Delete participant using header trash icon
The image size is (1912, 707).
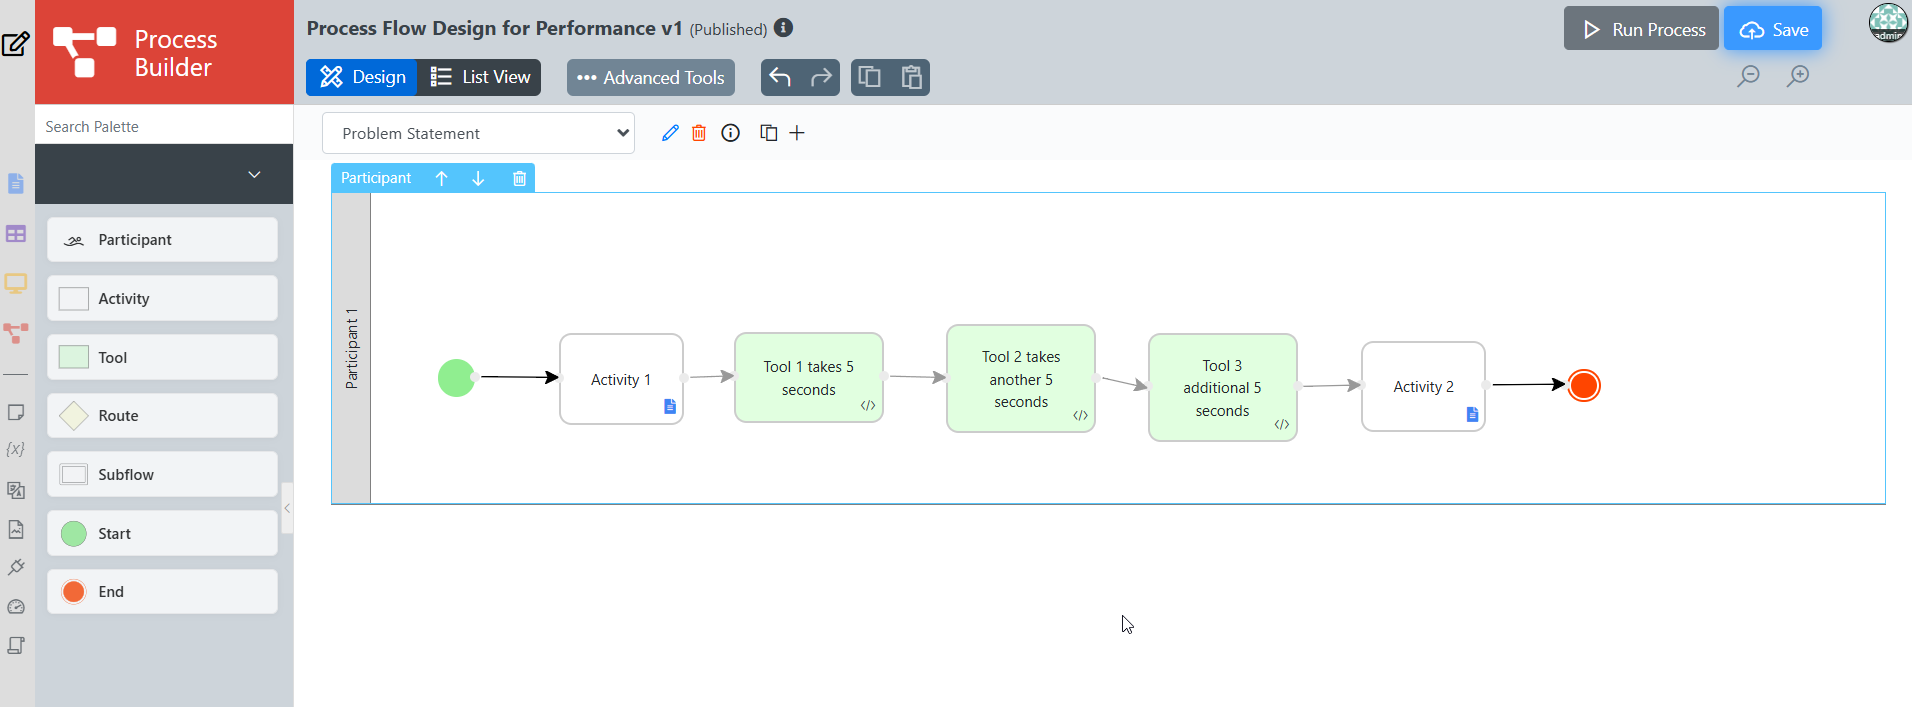tap(519, 178)
